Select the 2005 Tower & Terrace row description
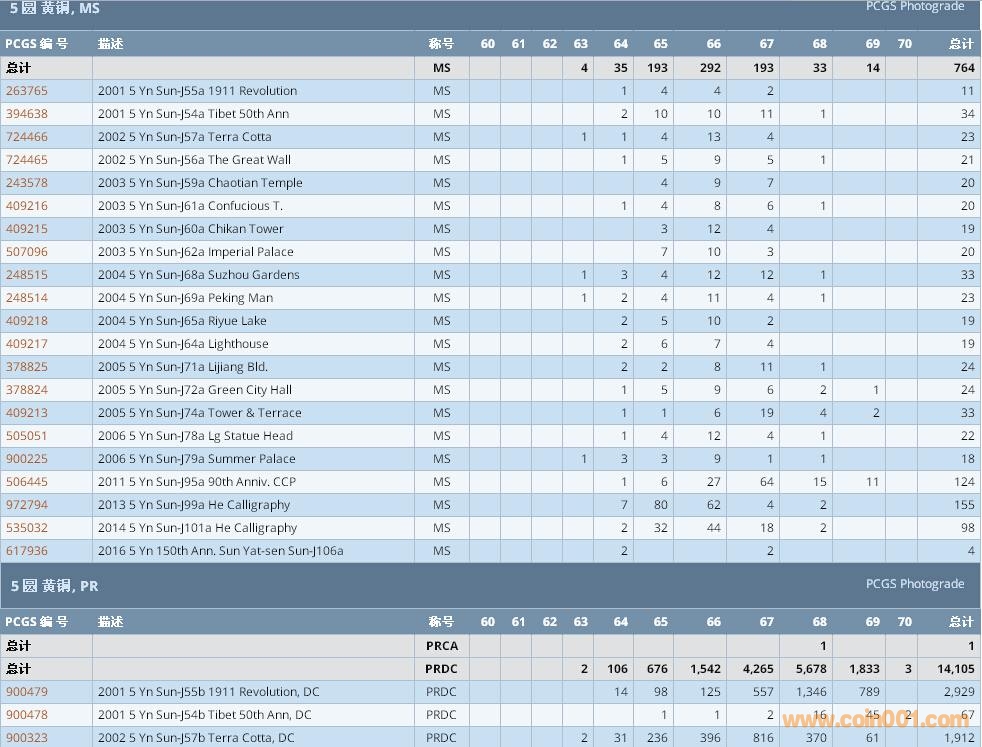 (x=199, y=413)
